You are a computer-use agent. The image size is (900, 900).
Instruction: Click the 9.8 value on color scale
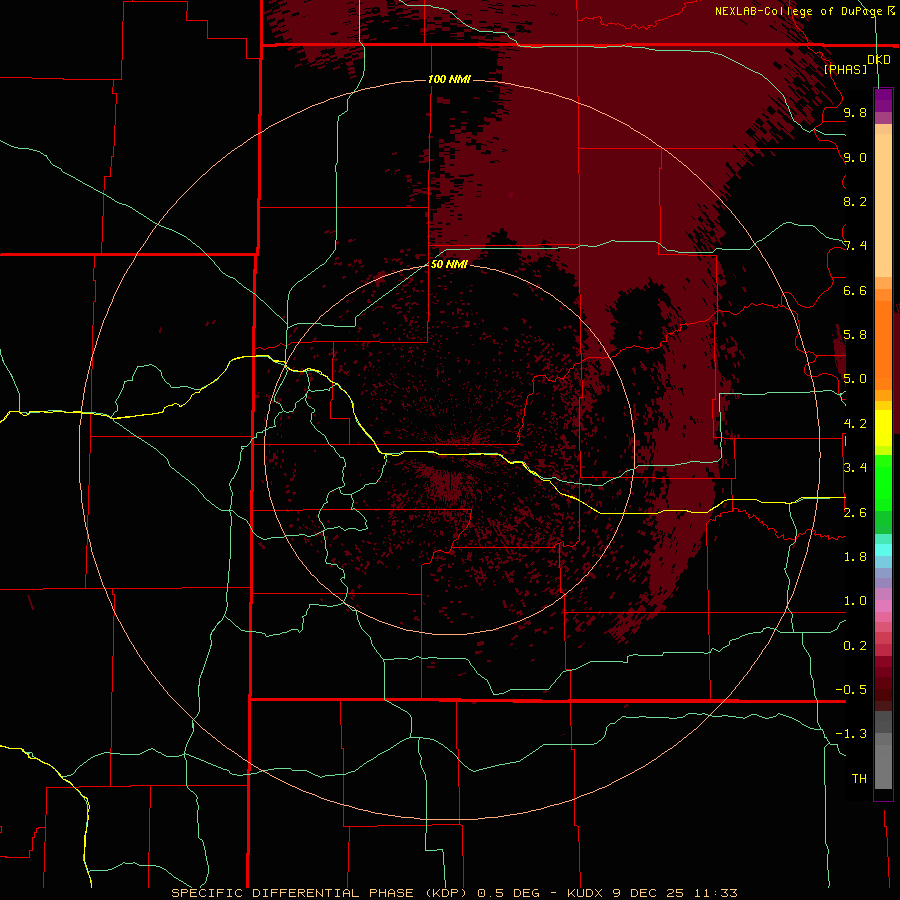click(x=855, y=112)
